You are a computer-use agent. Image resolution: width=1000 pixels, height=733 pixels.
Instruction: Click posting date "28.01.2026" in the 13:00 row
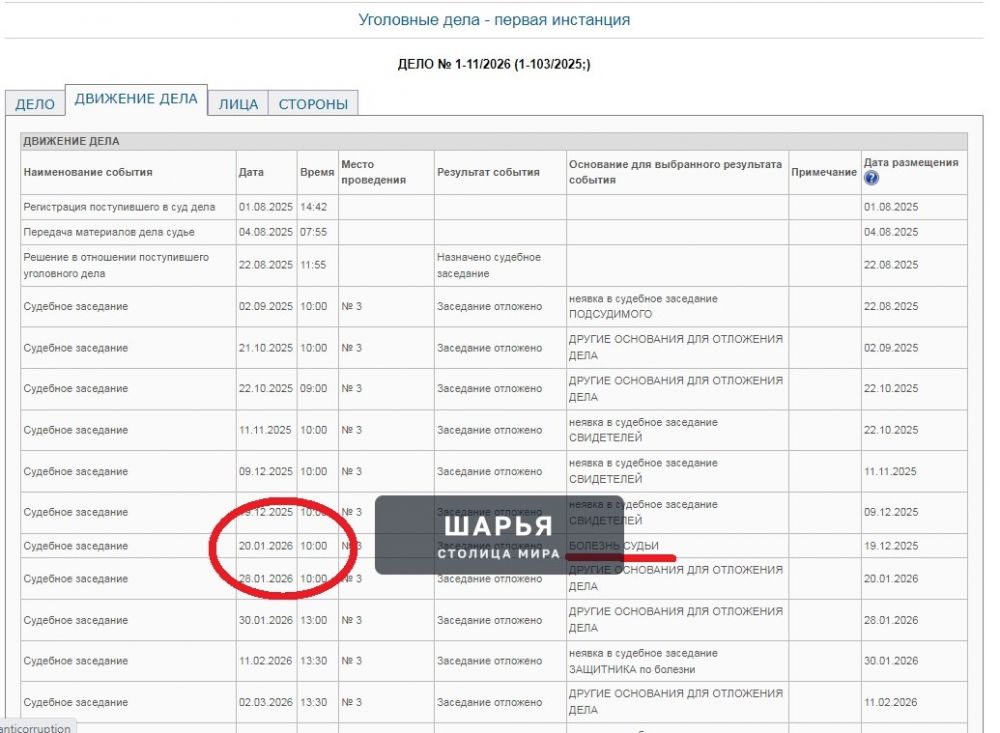[891, 621]
